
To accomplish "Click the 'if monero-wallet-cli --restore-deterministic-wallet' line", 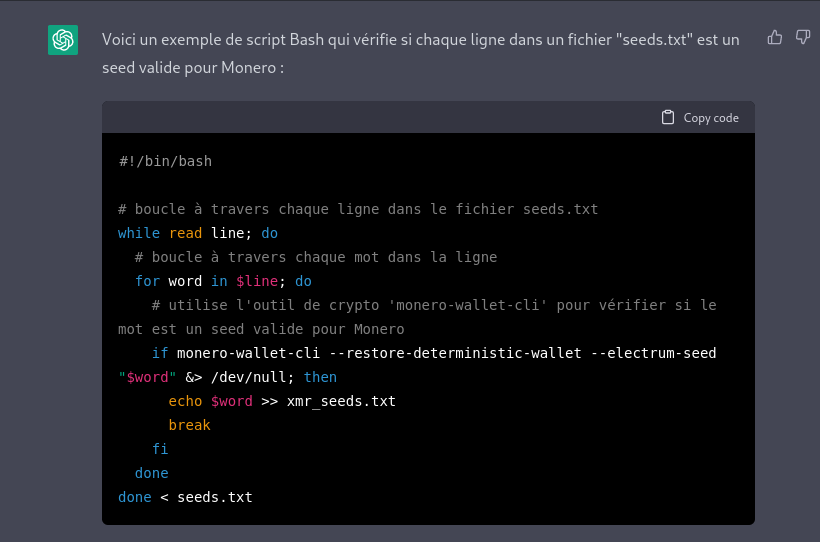I will coord(434,353).
